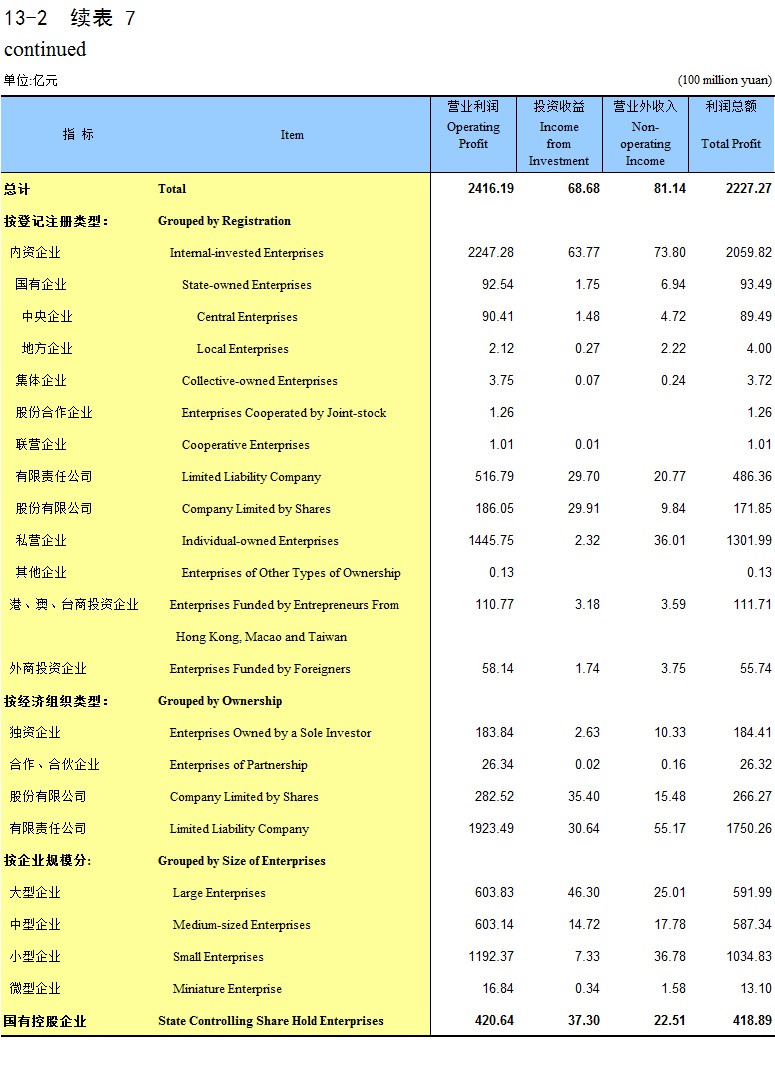The width and height of the screenshot is (775, 1069).
Task: Select the Total operating profit value 2416.19
Action: pyautogui.click(x=491, y=189)
